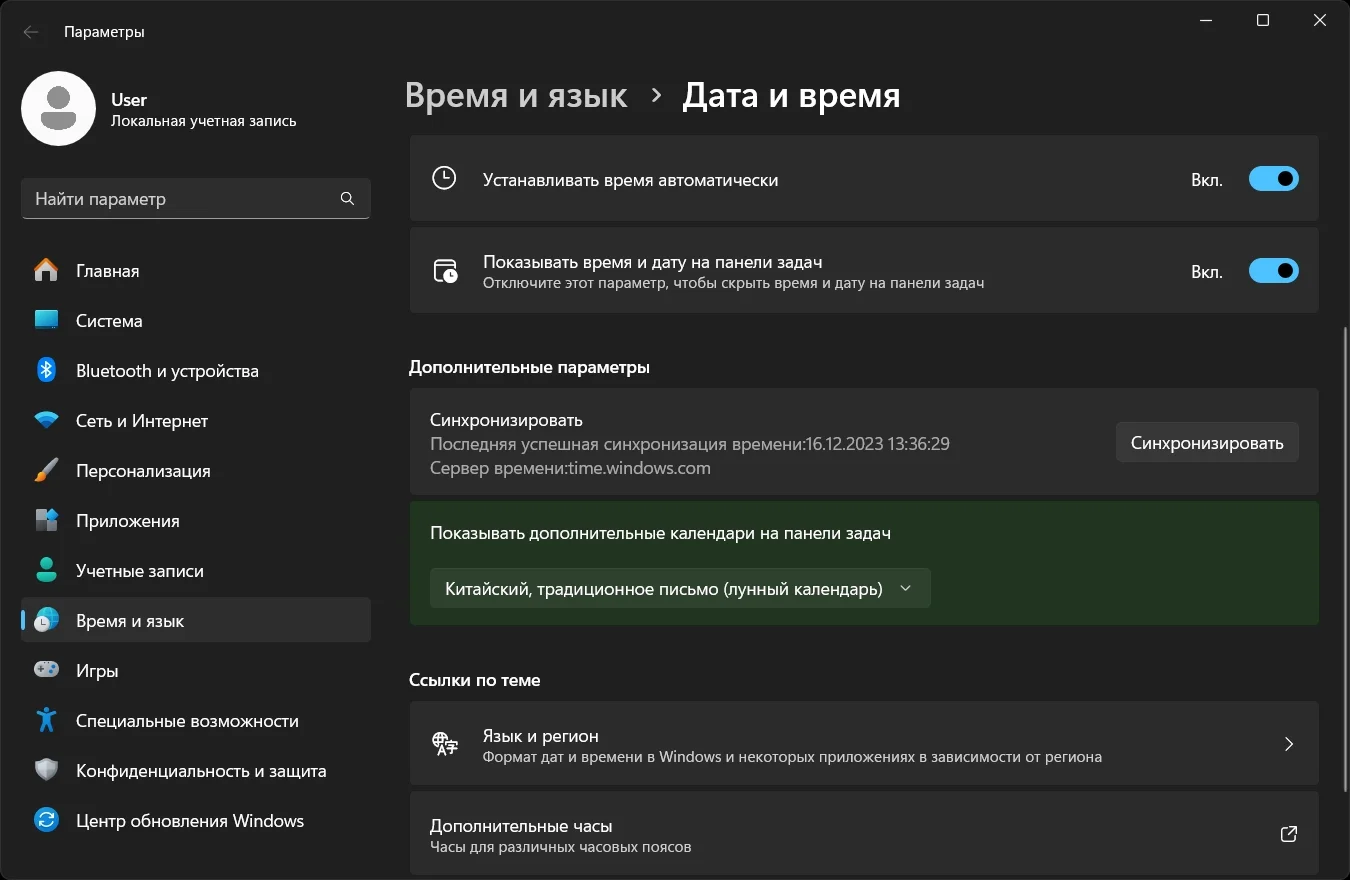Click the Bluetooth icon in sidebar
Viewport: 1350px width, 880px height.
click(x=46, y=371)
